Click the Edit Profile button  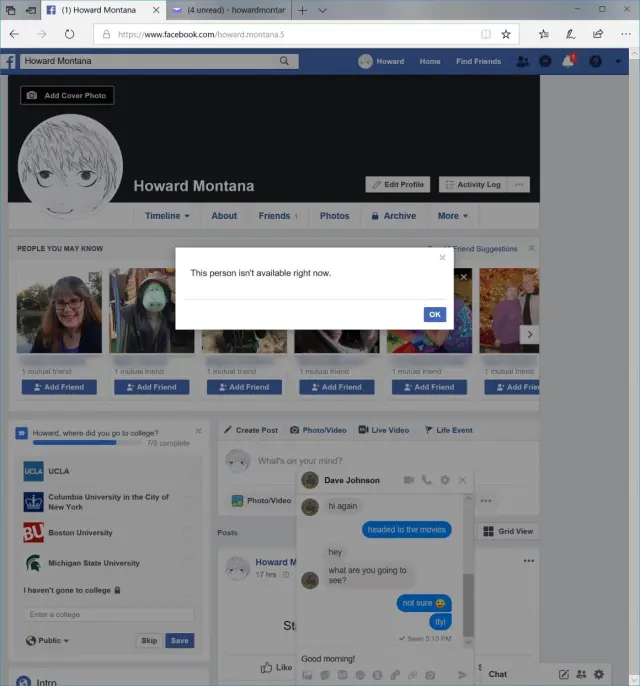point(397,184)
